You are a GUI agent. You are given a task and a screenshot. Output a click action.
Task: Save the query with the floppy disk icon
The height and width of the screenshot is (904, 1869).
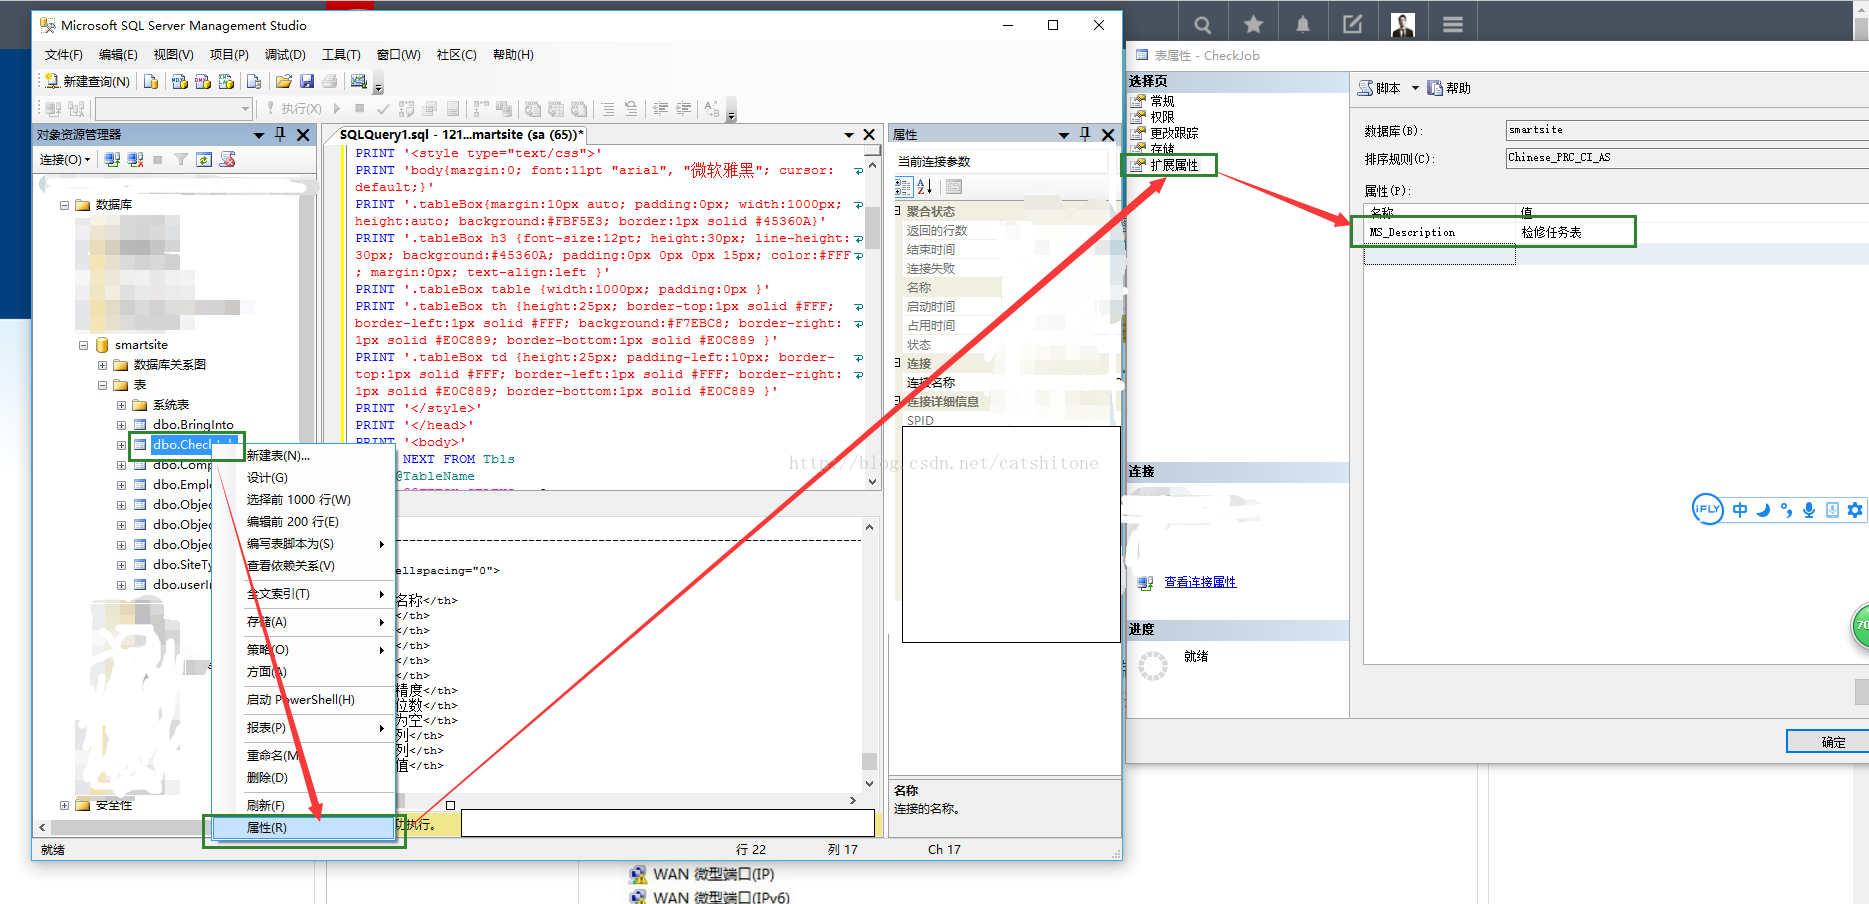point(307,81)
